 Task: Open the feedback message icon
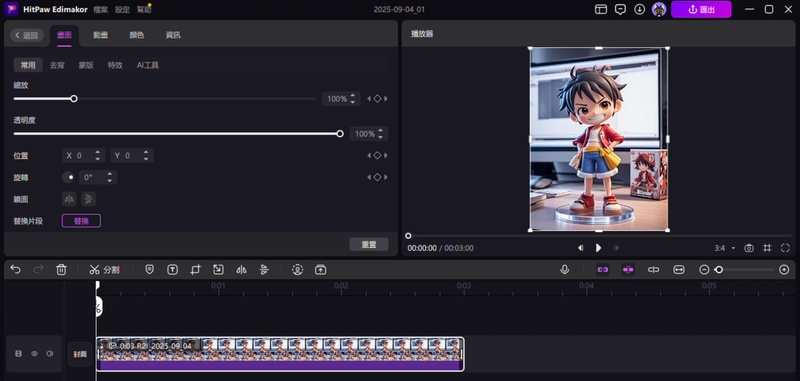coord(620,9)
